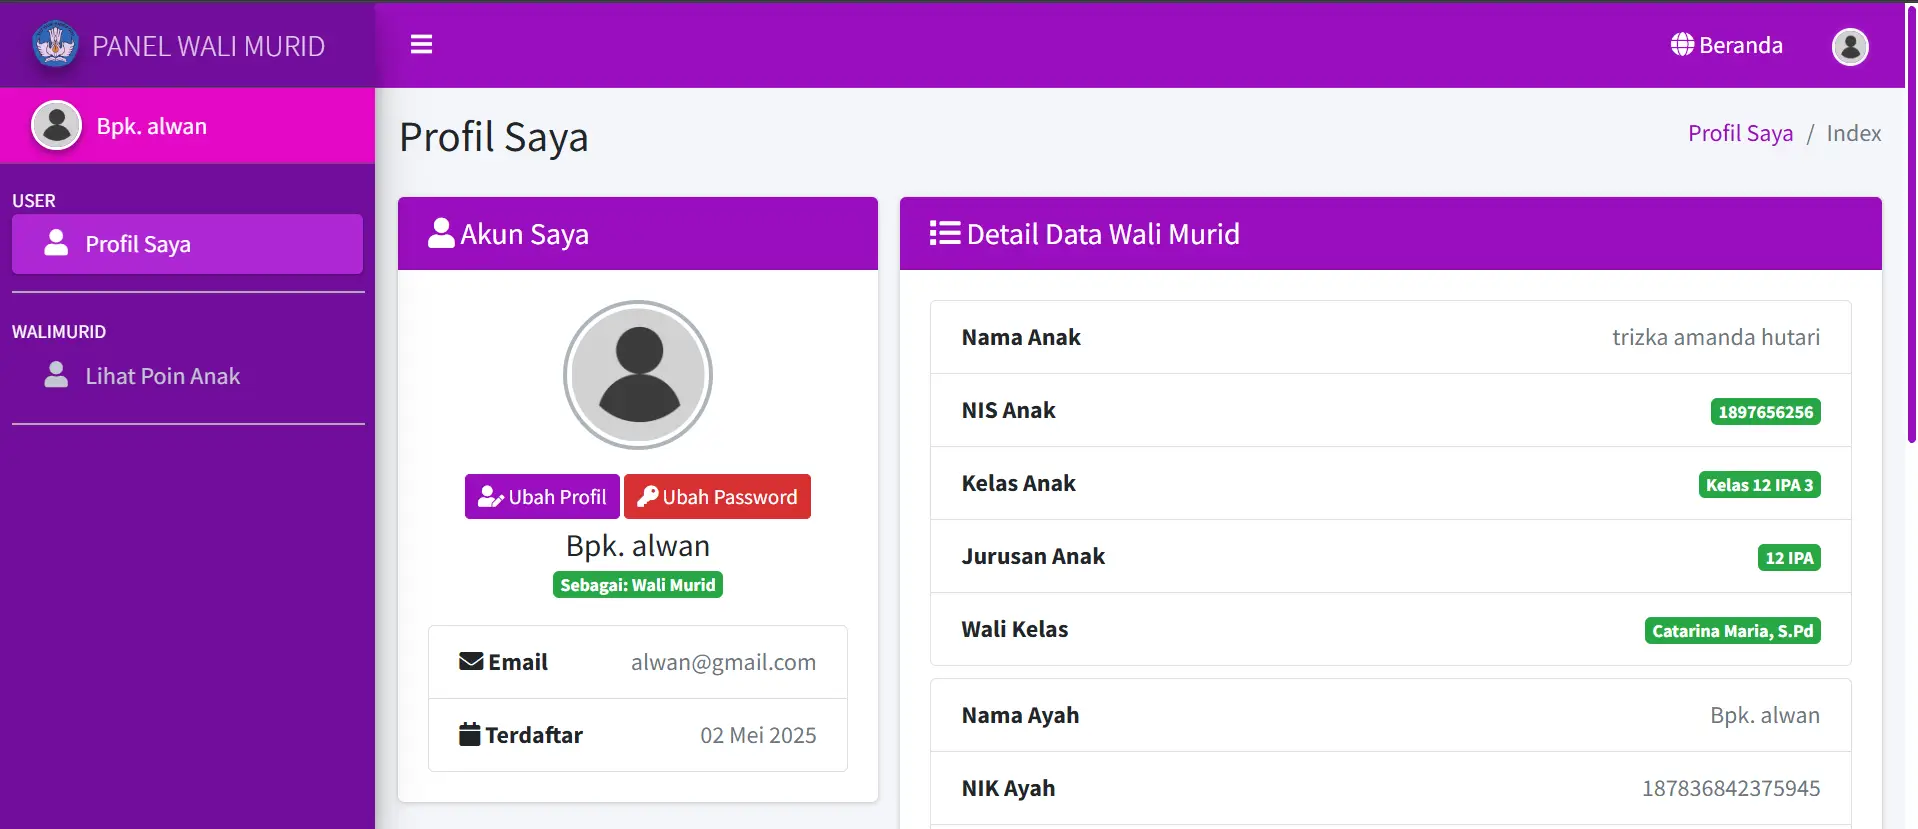Click the Sebagai: Wali Murid badge
Viewport: 1918px width, 829px height.
click(x=638, y=585)
